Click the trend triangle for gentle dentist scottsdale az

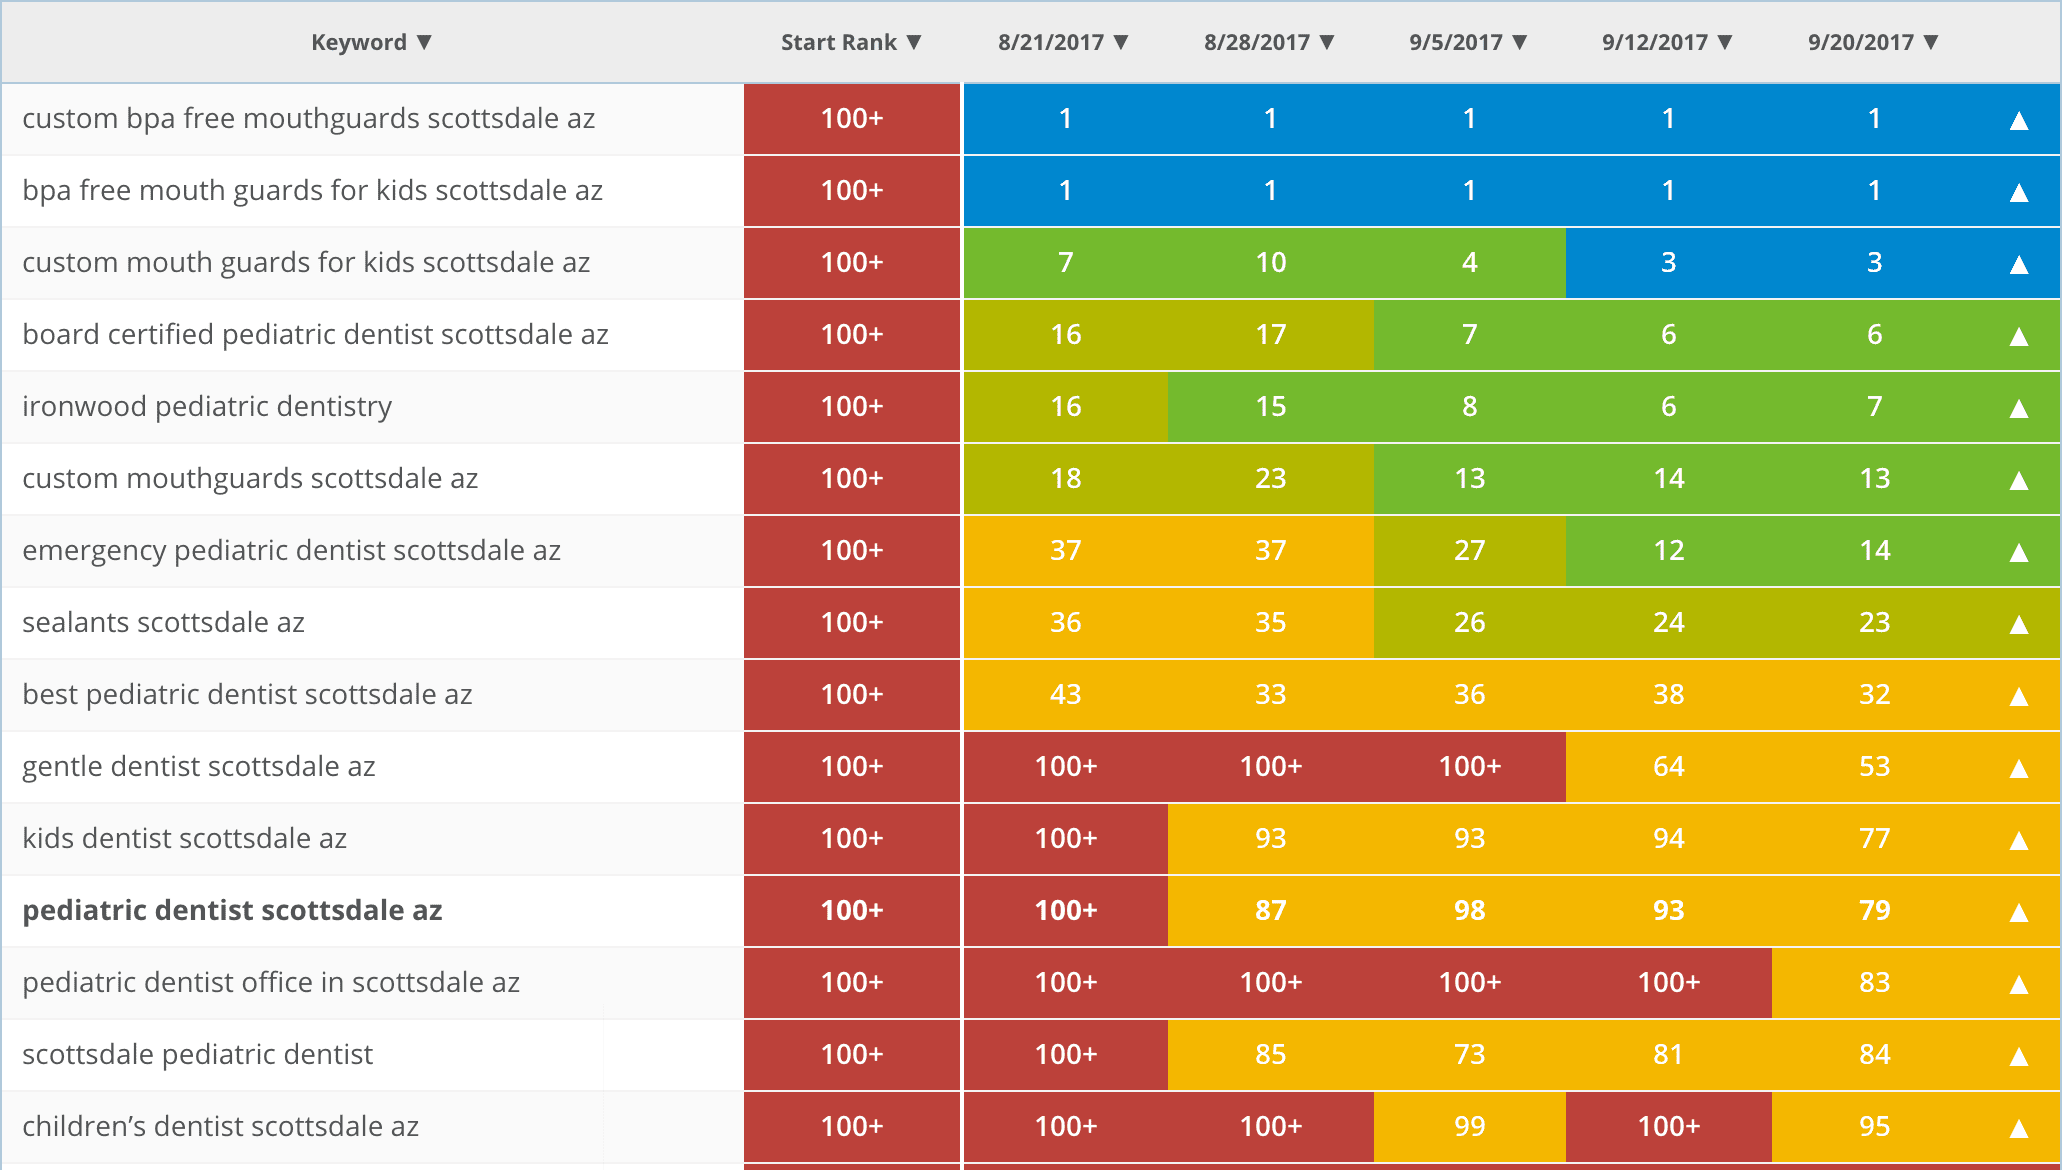pos(2019,767)
